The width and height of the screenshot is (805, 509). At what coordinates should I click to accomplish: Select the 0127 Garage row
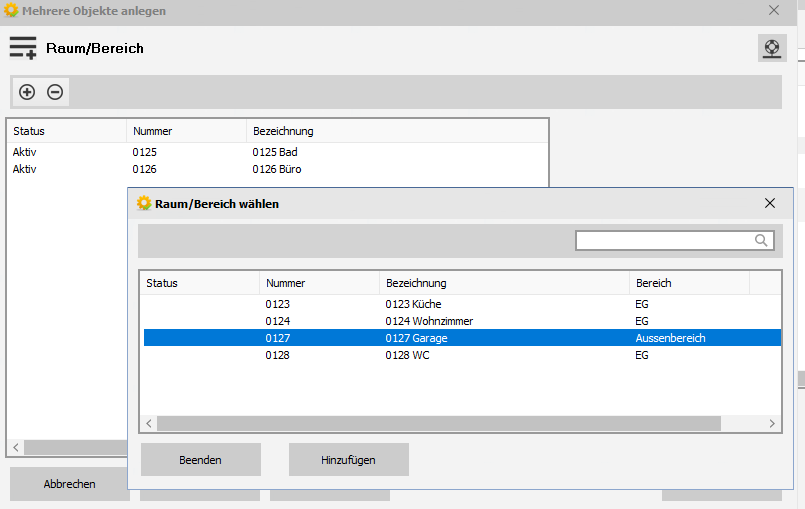pos(462,338)
